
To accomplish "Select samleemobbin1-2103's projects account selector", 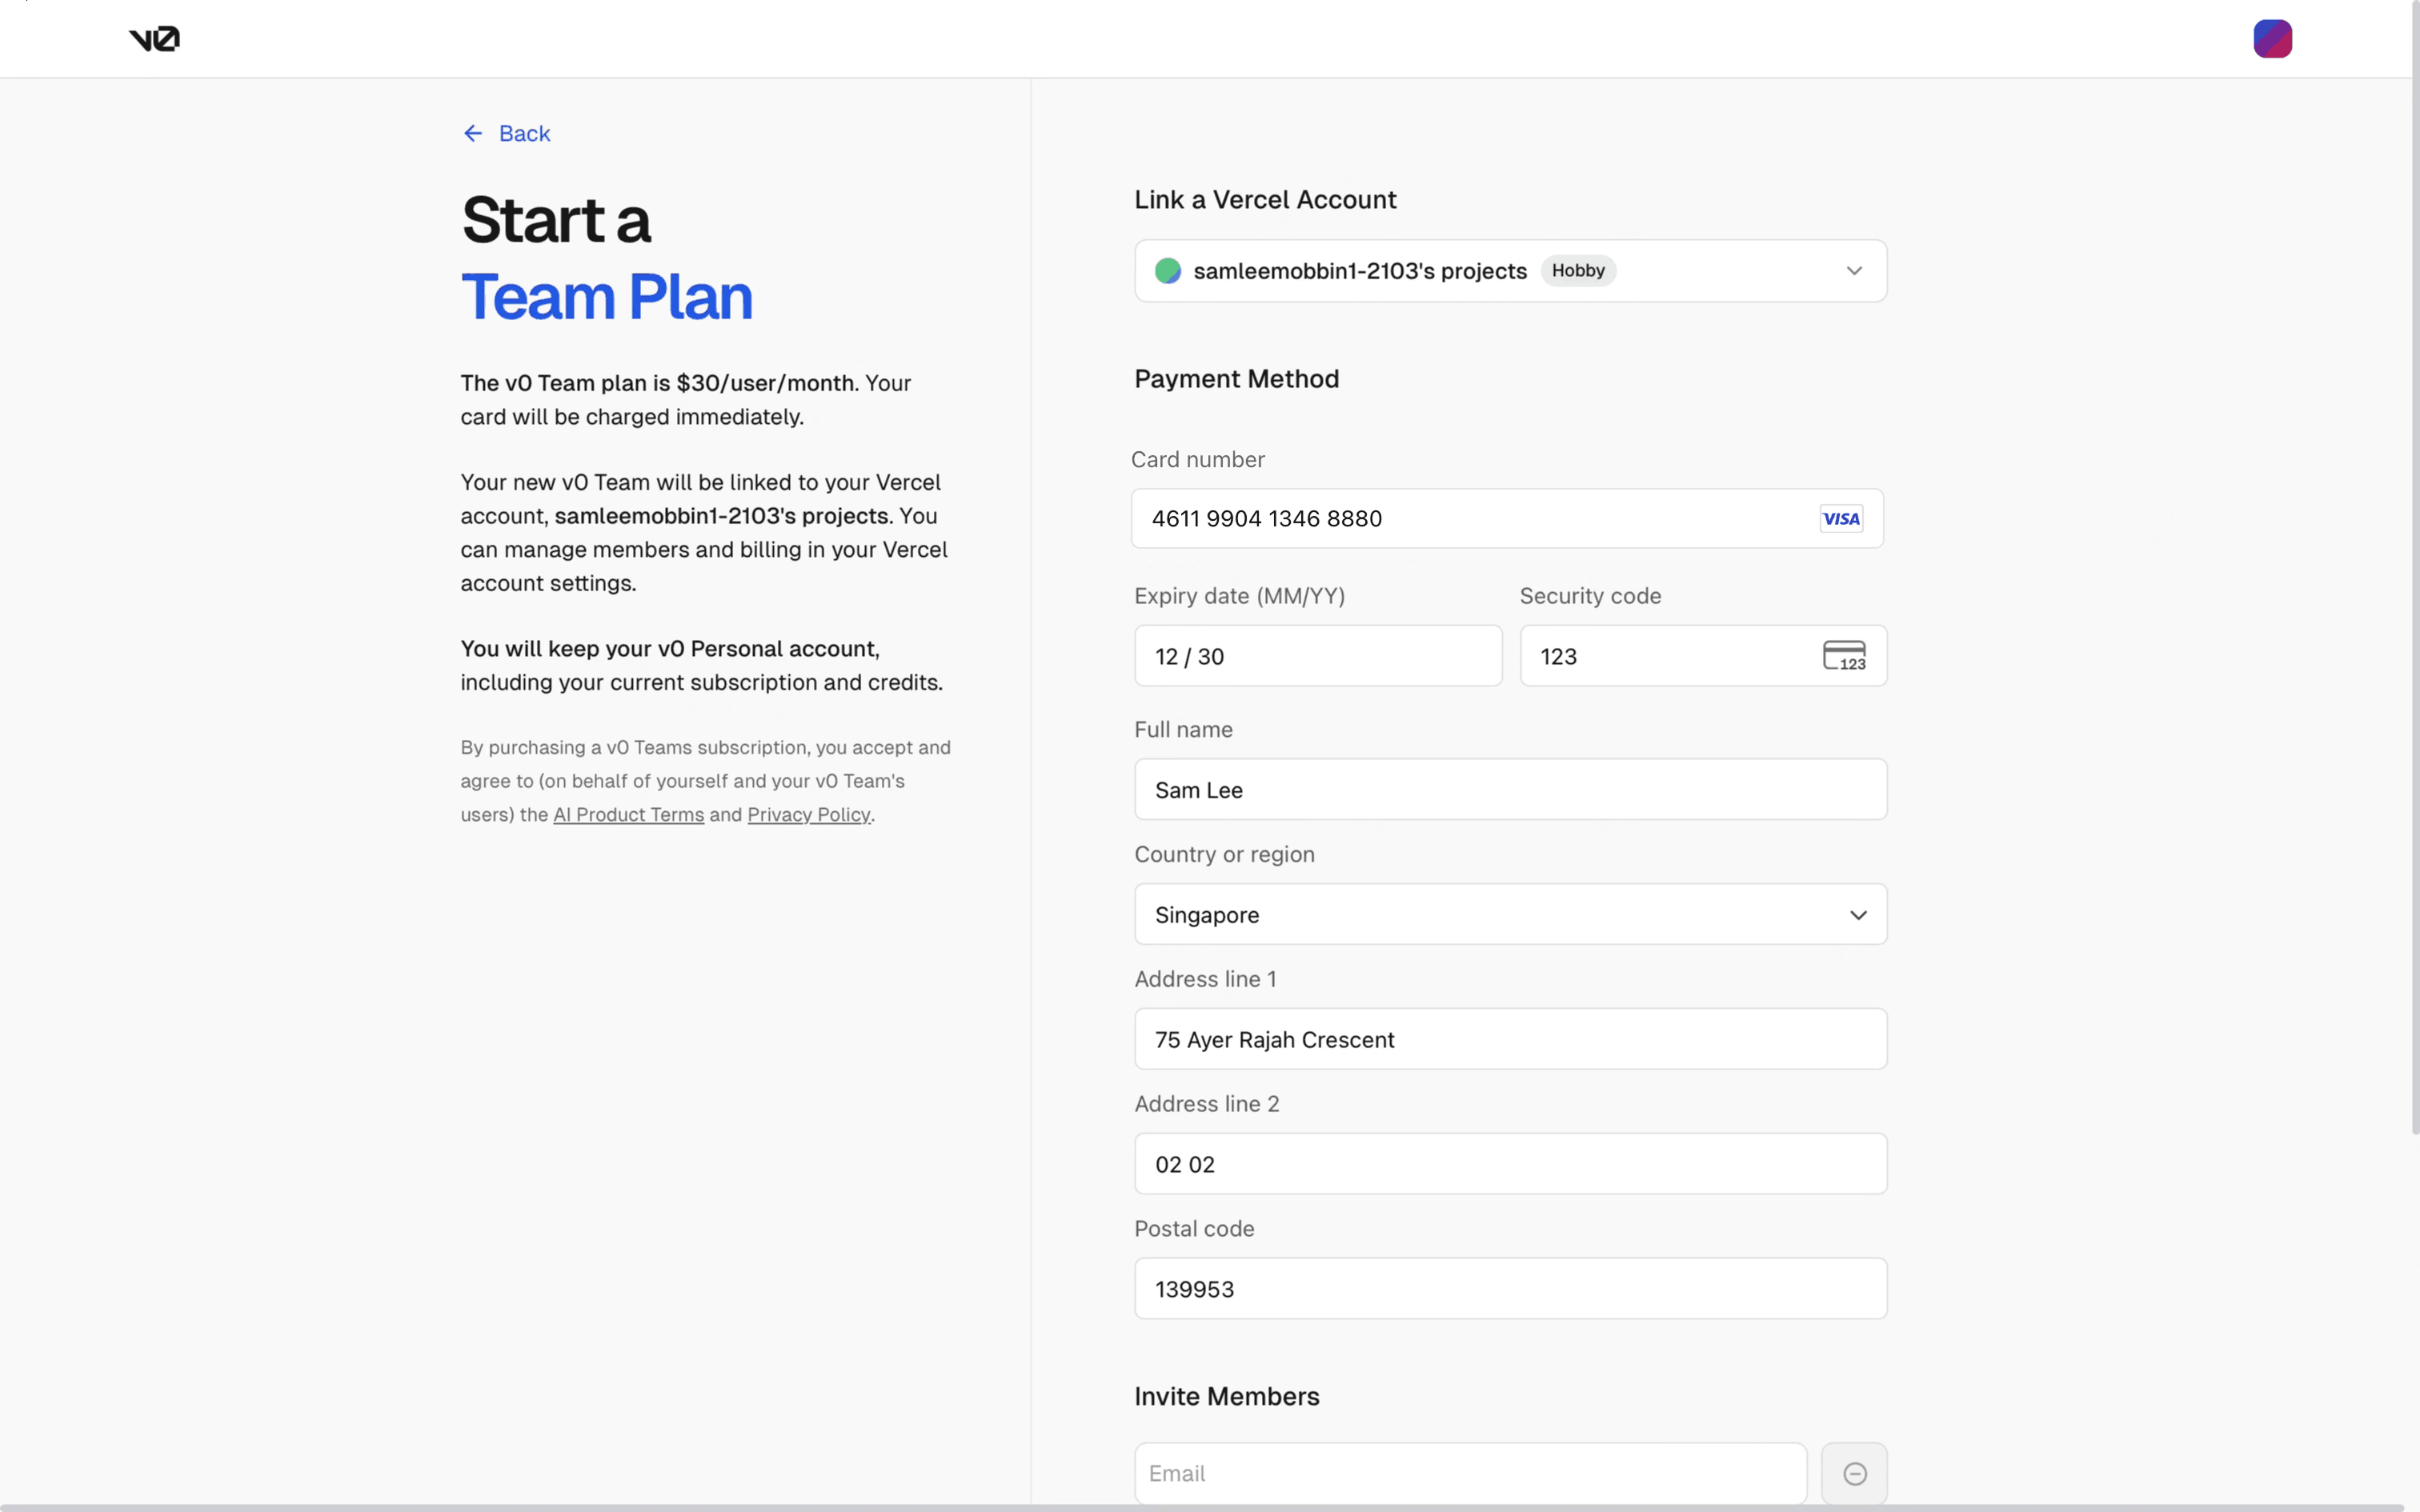I will pos(1359,271).
